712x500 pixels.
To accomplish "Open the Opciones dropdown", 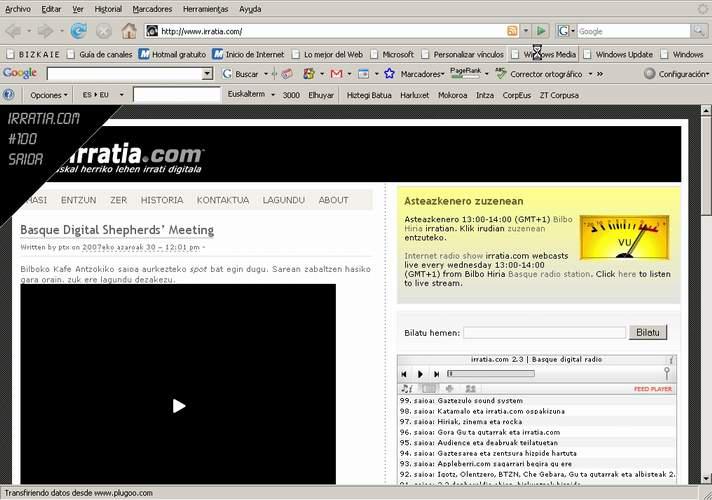I will point(49,95).
